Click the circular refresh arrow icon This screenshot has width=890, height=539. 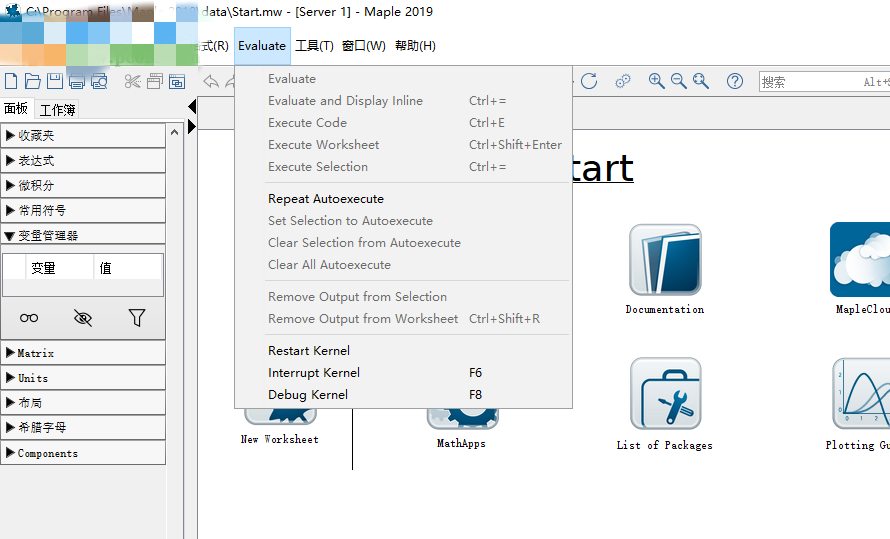(x=589, y=81)
